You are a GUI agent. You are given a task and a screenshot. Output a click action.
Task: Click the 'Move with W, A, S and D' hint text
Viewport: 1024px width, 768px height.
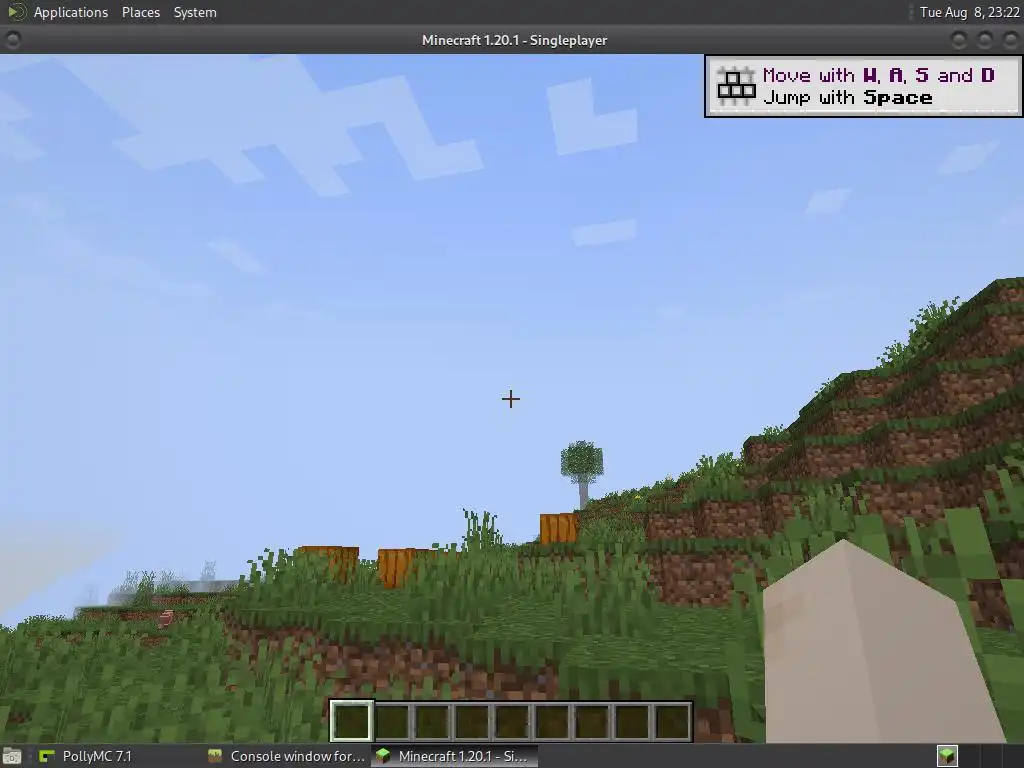tap(878, 75)
